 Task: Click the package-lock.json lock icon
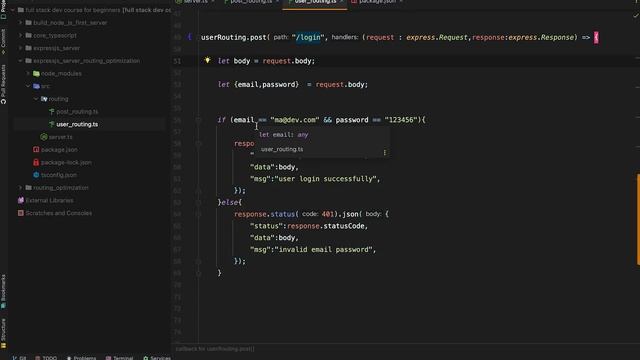click(x=36, y=162)
